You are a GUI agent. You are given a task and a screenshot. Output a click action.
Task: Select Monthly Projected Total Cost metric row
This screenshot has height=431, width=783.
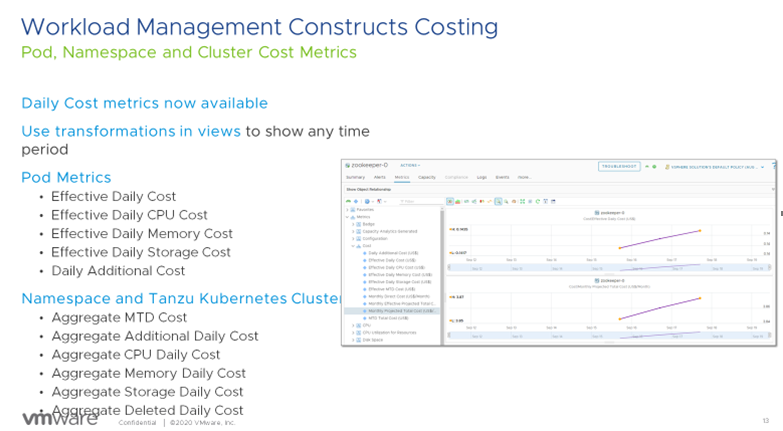click(392, 311)
